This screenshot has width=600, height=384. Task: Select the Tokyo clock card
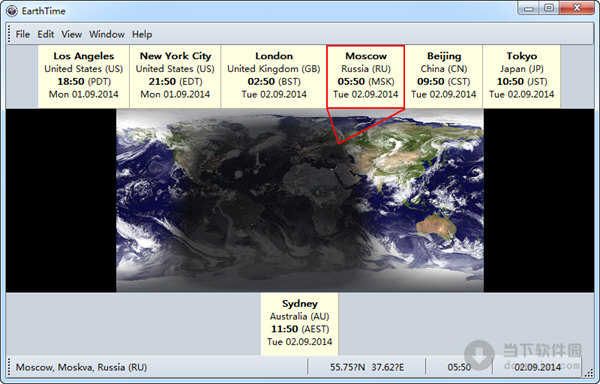522,76
